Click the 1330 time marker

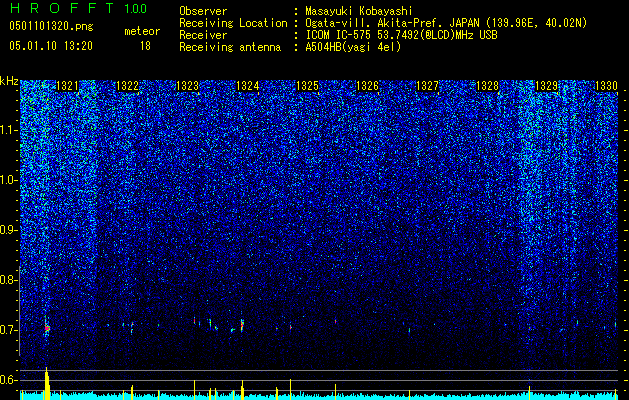tap(606, 86)
